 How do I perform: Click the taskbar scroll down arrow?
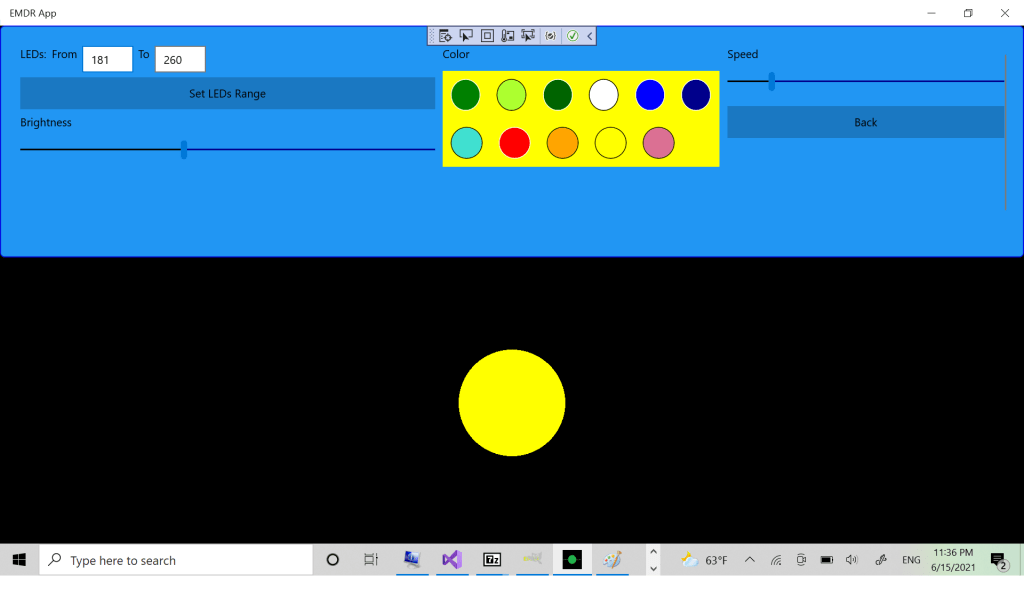click(653, 569)
